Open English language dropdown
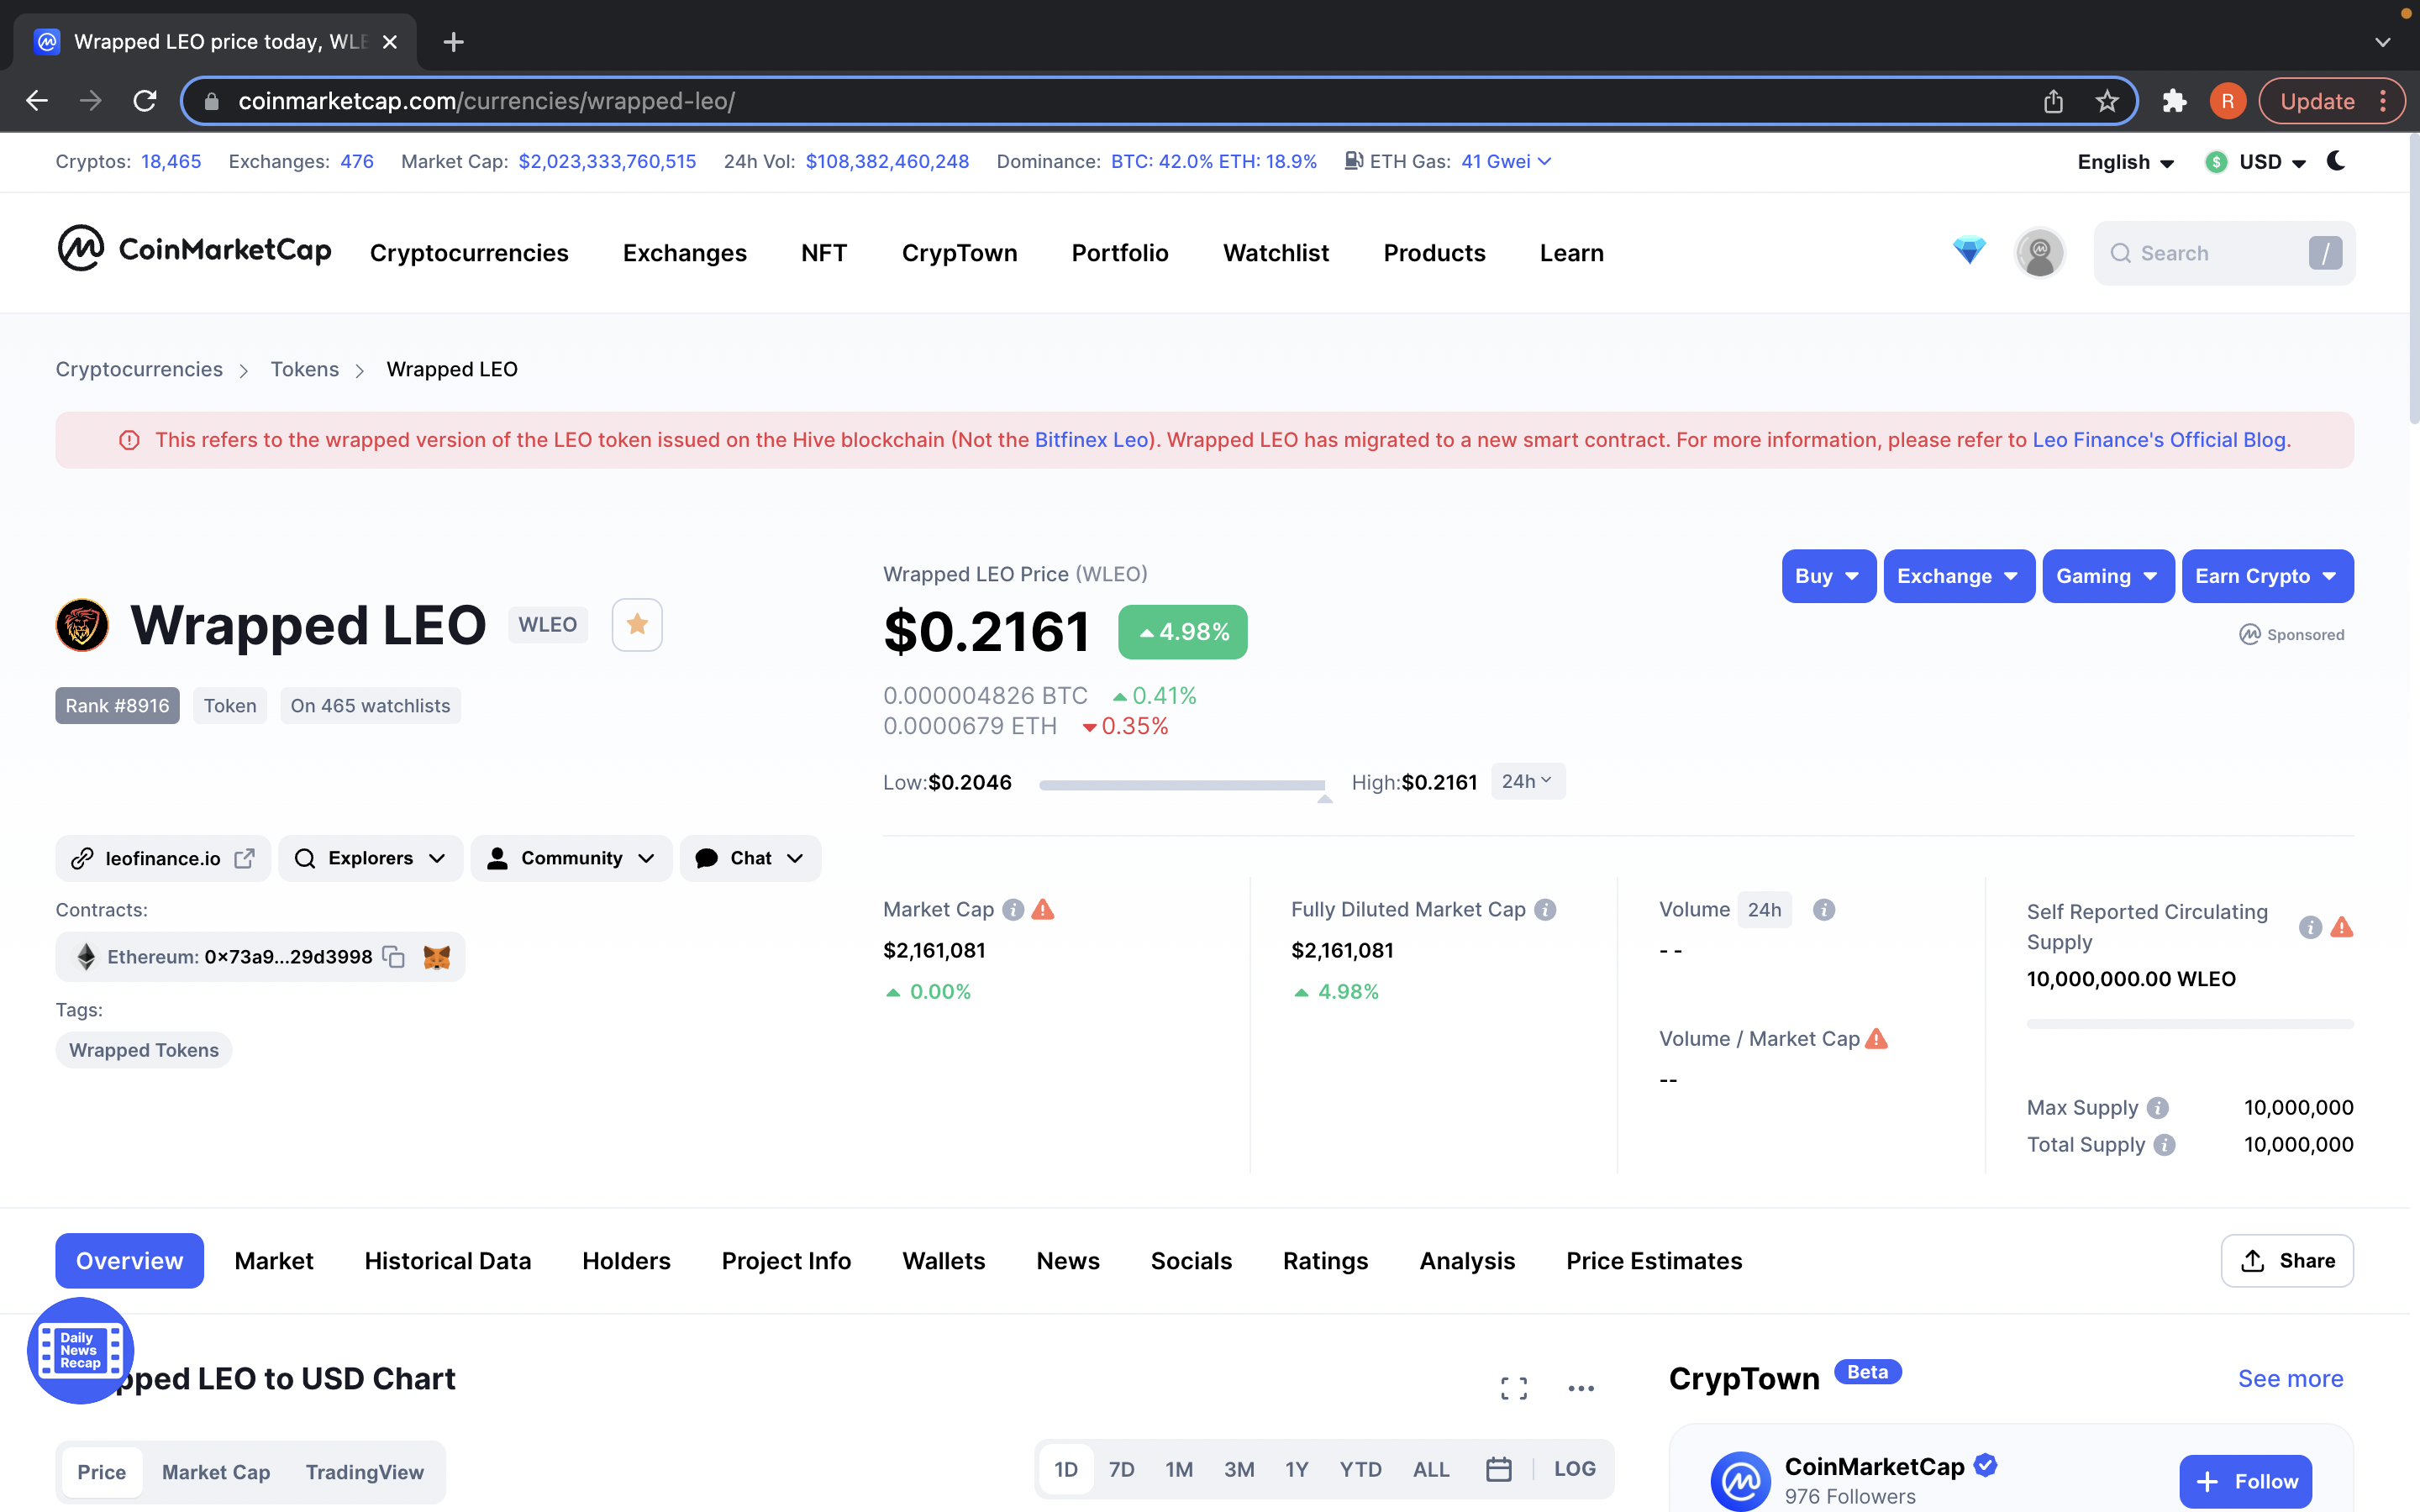Screen dimensions: 2420x1512 2125,162
